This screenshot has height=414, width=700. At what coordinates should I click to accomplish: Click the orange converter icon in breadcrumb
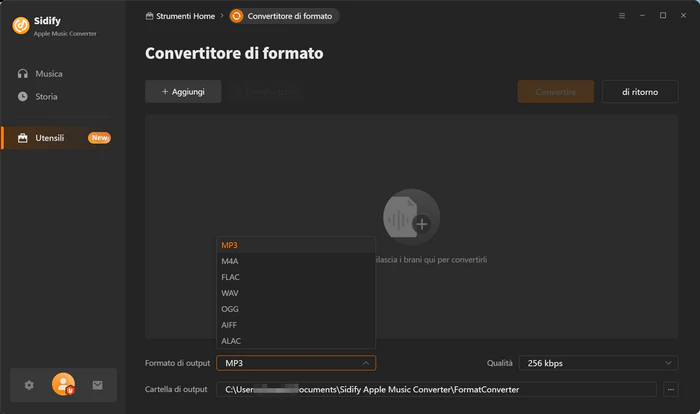[x=237, y=16]
